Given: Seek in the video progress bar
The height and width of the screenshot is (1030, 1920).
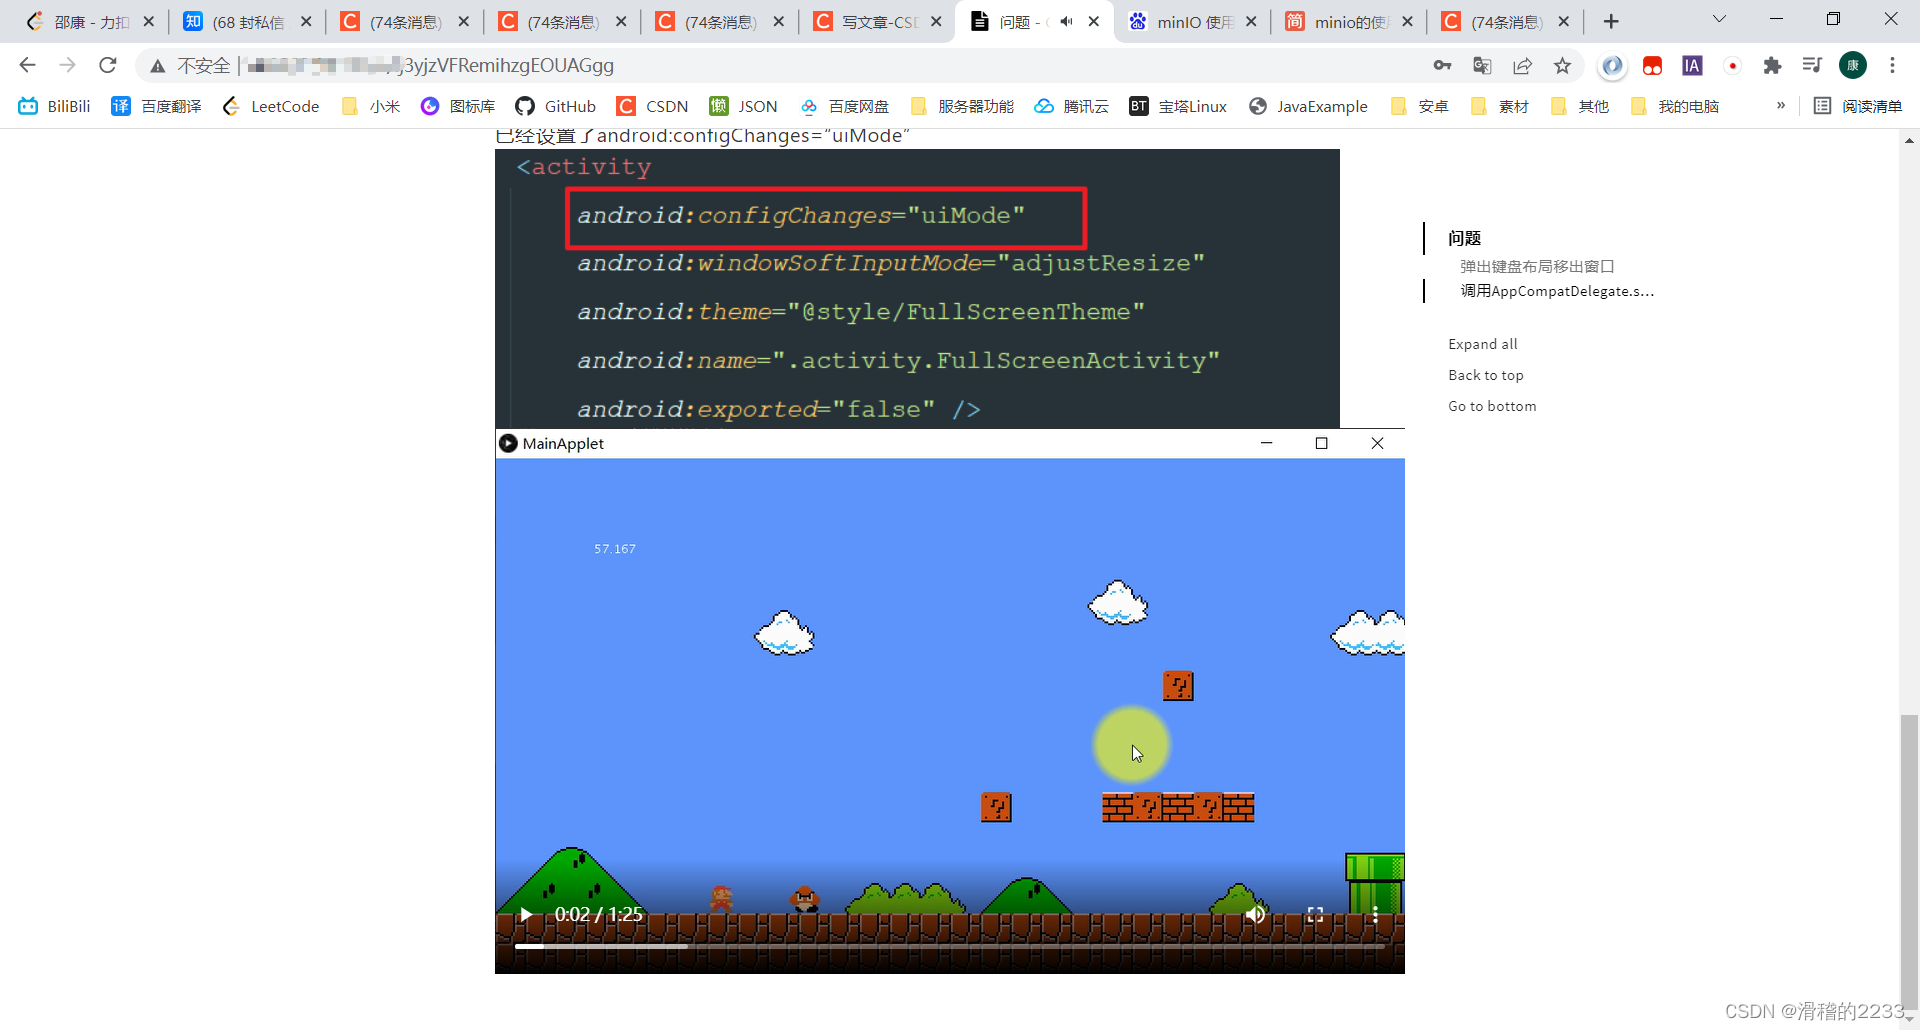Looking at the screenshot, I should [x=949, y=945].
